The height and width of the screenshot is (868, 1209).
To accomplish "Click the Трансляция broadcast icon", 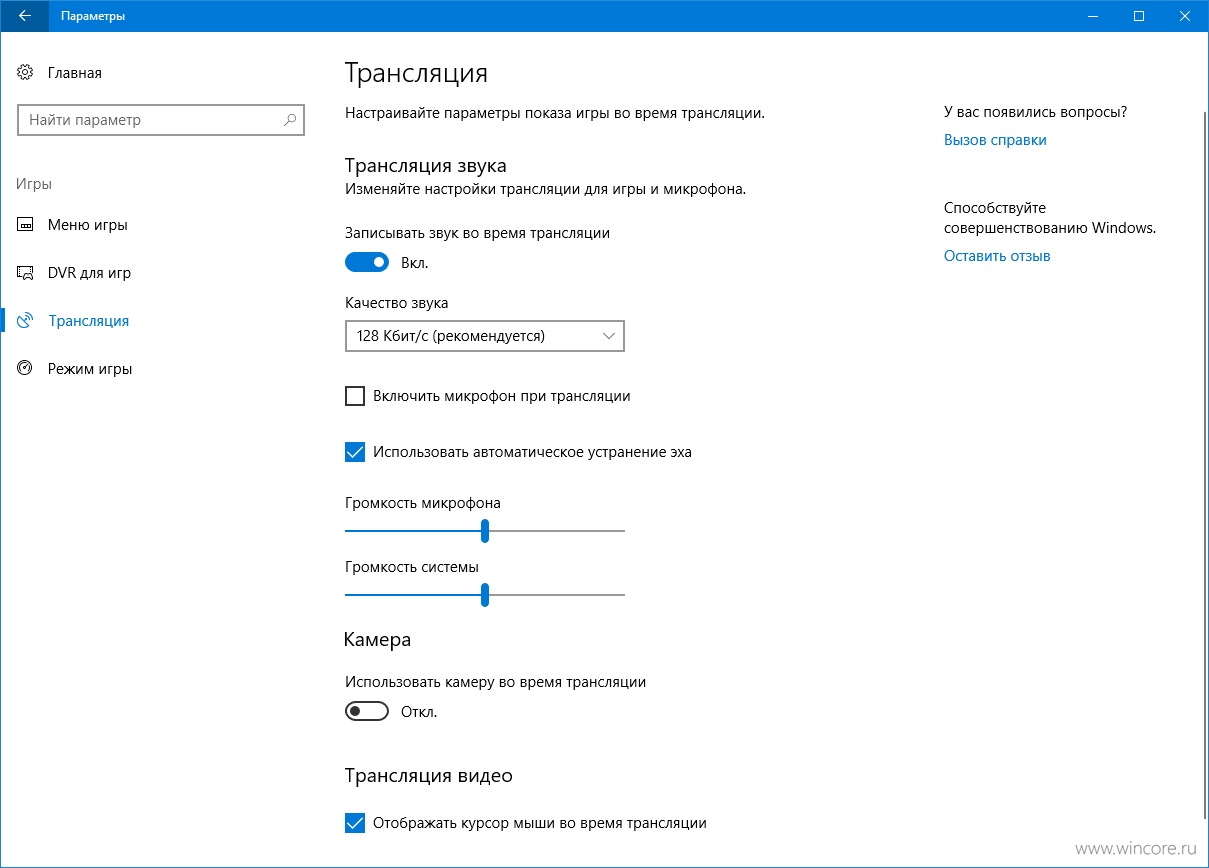I will [x=26, y=321].
